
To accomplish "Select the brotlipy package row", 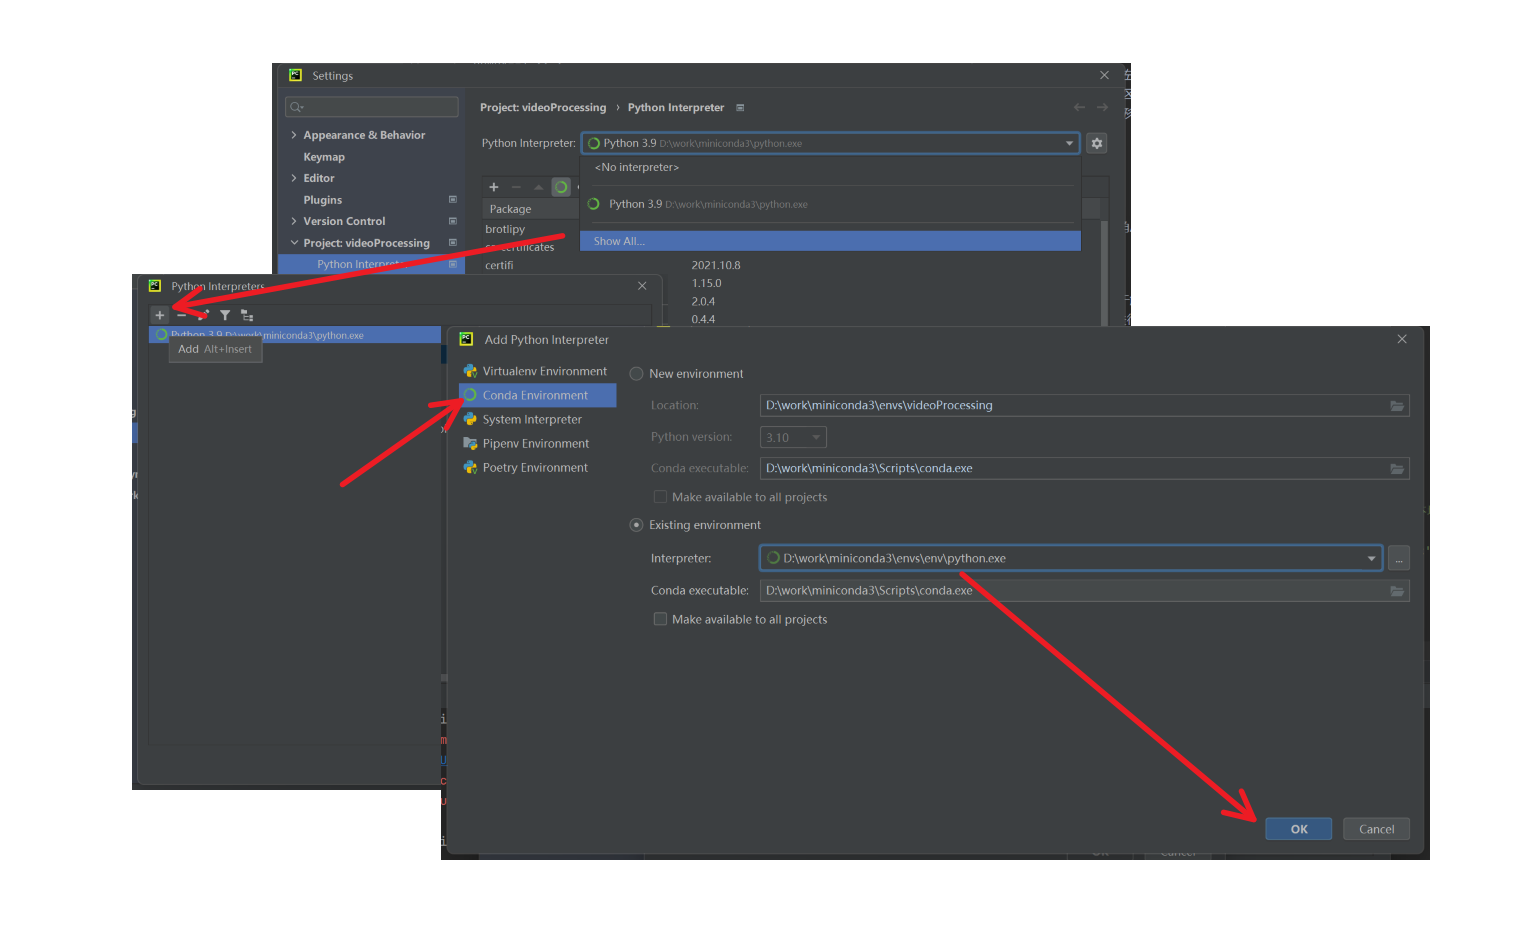I will 505,229.
